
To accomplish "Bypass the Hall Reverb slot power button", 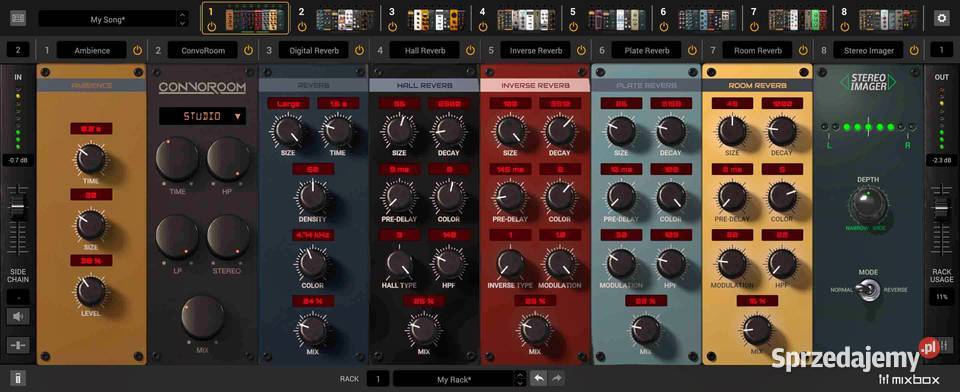I will point(470,50).
